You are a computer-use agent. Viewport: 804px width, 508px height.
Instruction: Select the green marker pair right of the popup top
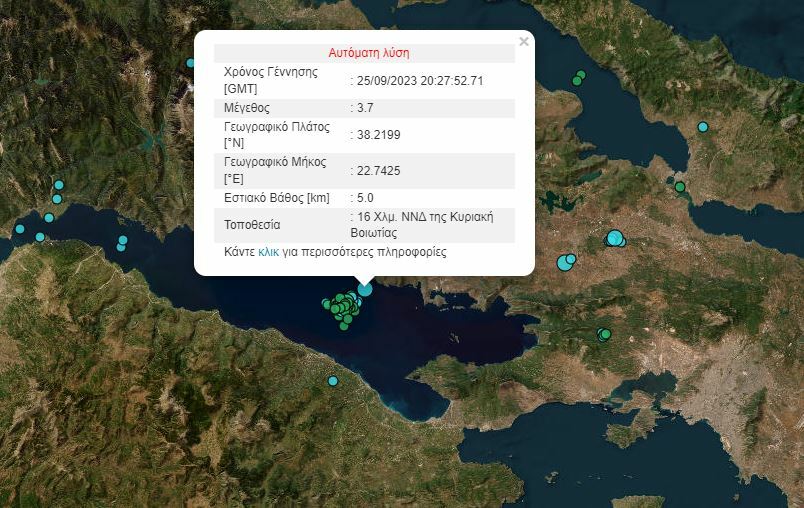(x=578, y=78)
